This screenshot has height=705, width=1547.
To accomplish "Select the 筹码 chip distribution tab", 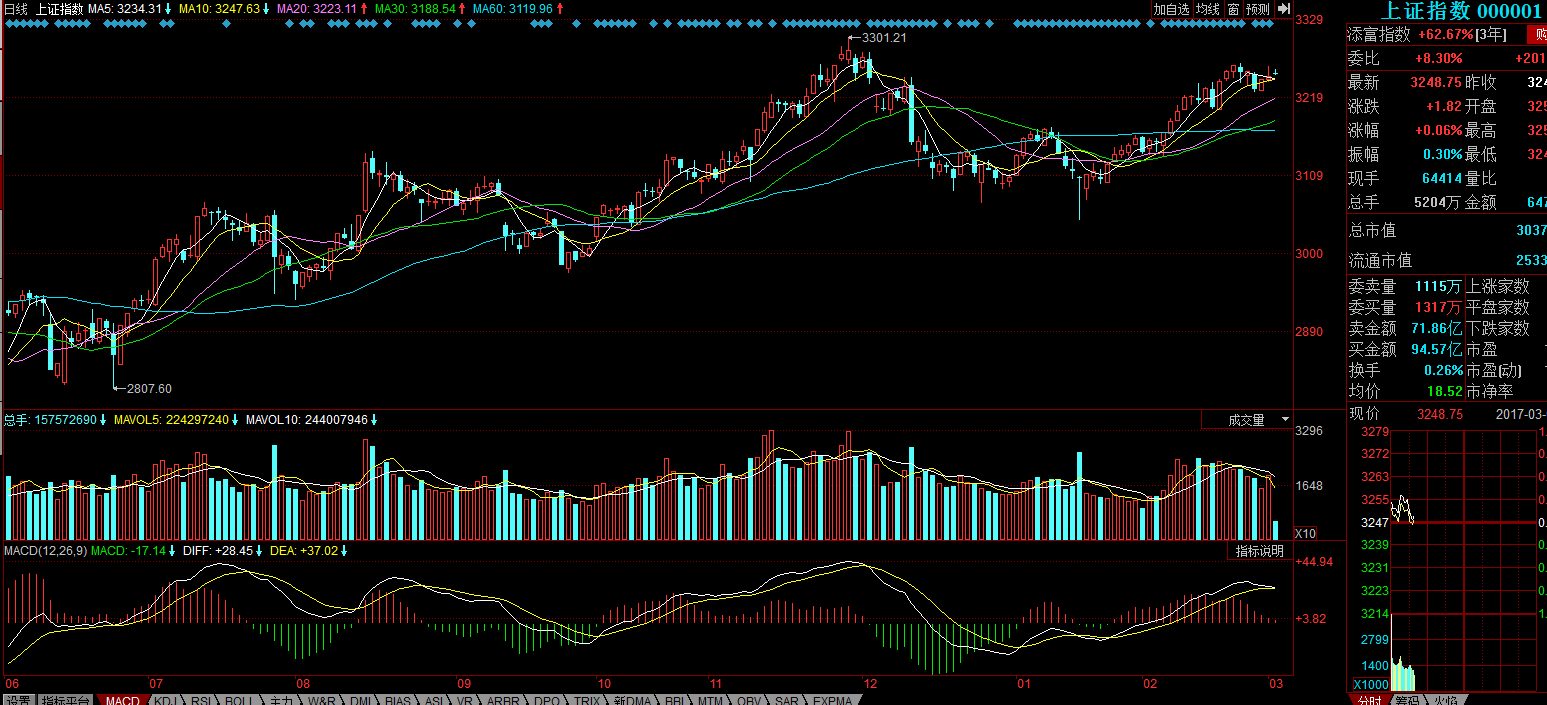I will pyautogui.click(x=1408, y=700).
